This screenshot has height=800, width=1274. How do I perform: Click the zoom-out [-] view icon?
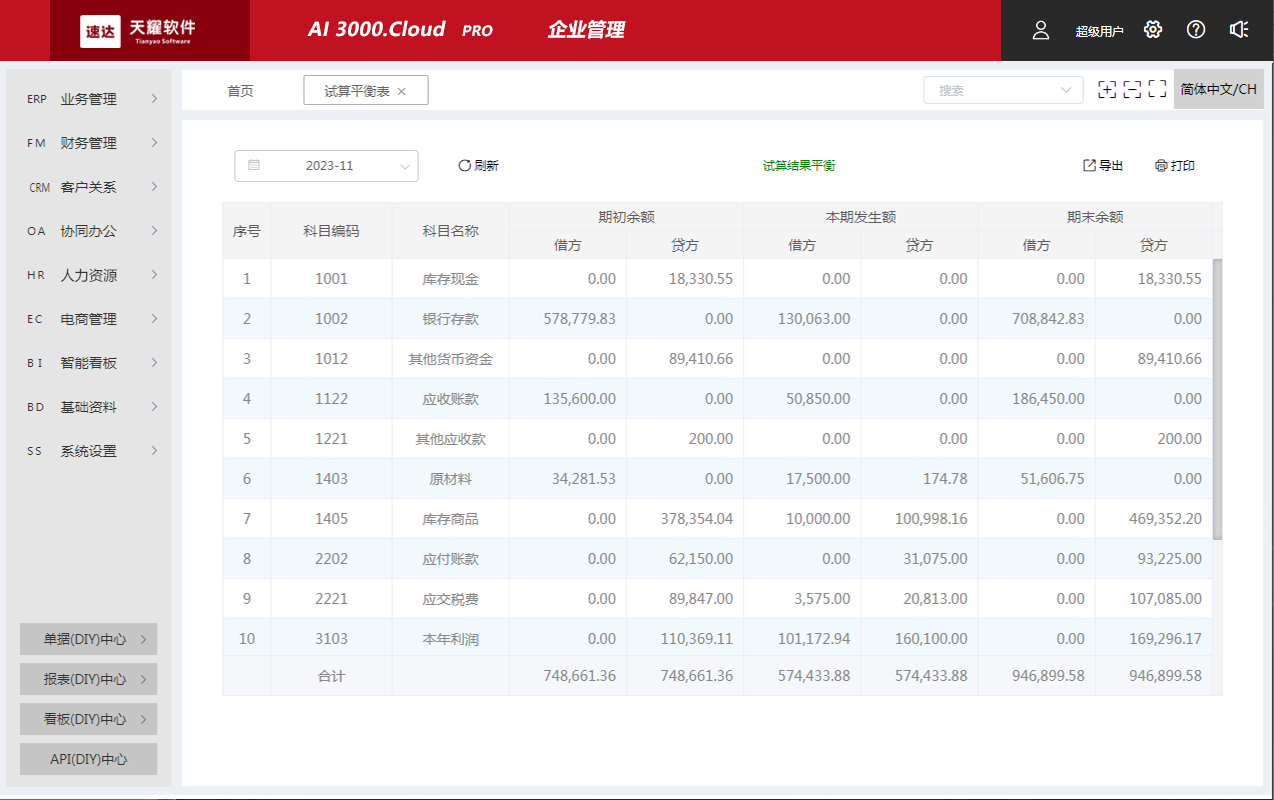[x=1133, y=89]
